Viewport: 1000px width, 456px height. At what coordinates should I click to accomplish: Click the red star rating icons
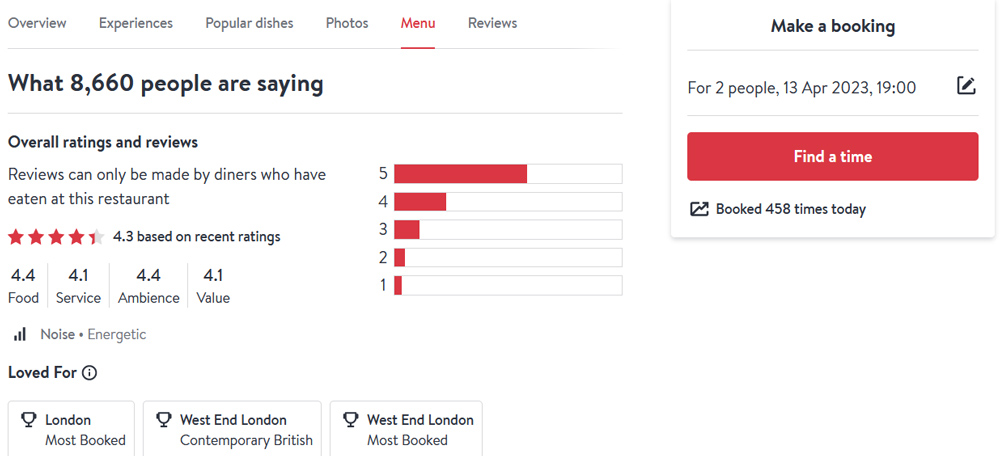tap(56, 237)
